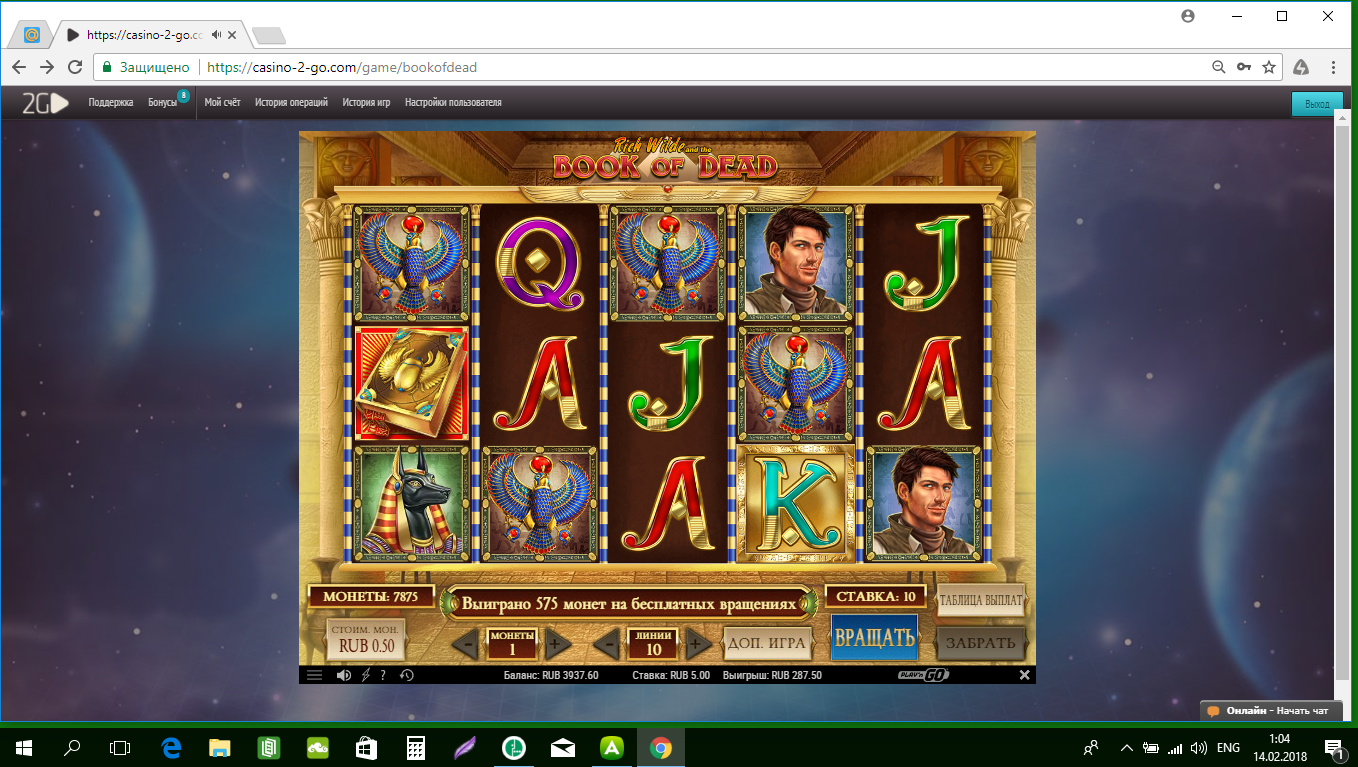Open taskbar search magnifier
This screenshot has height=767, width=1358.
(x=72, y=746)
